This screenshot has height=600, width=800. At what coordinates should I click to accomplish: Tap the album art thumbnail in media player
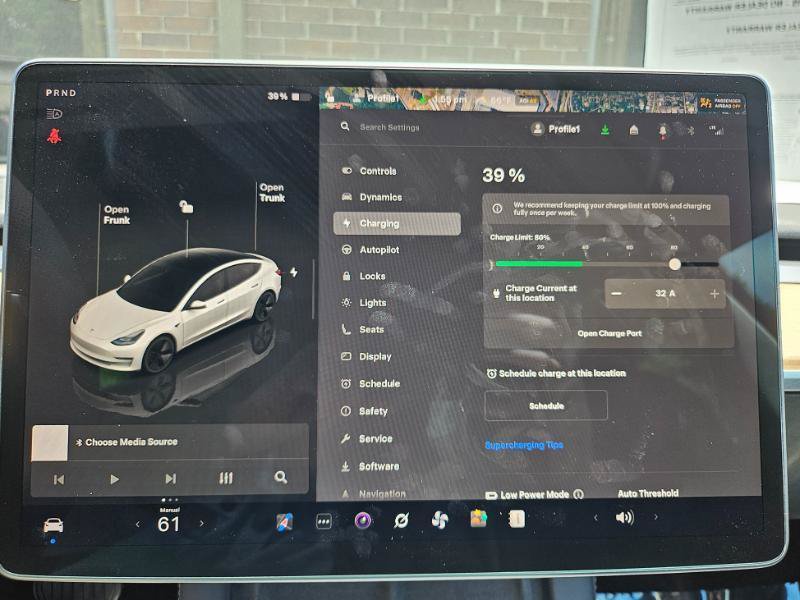(x=49, y=443)
